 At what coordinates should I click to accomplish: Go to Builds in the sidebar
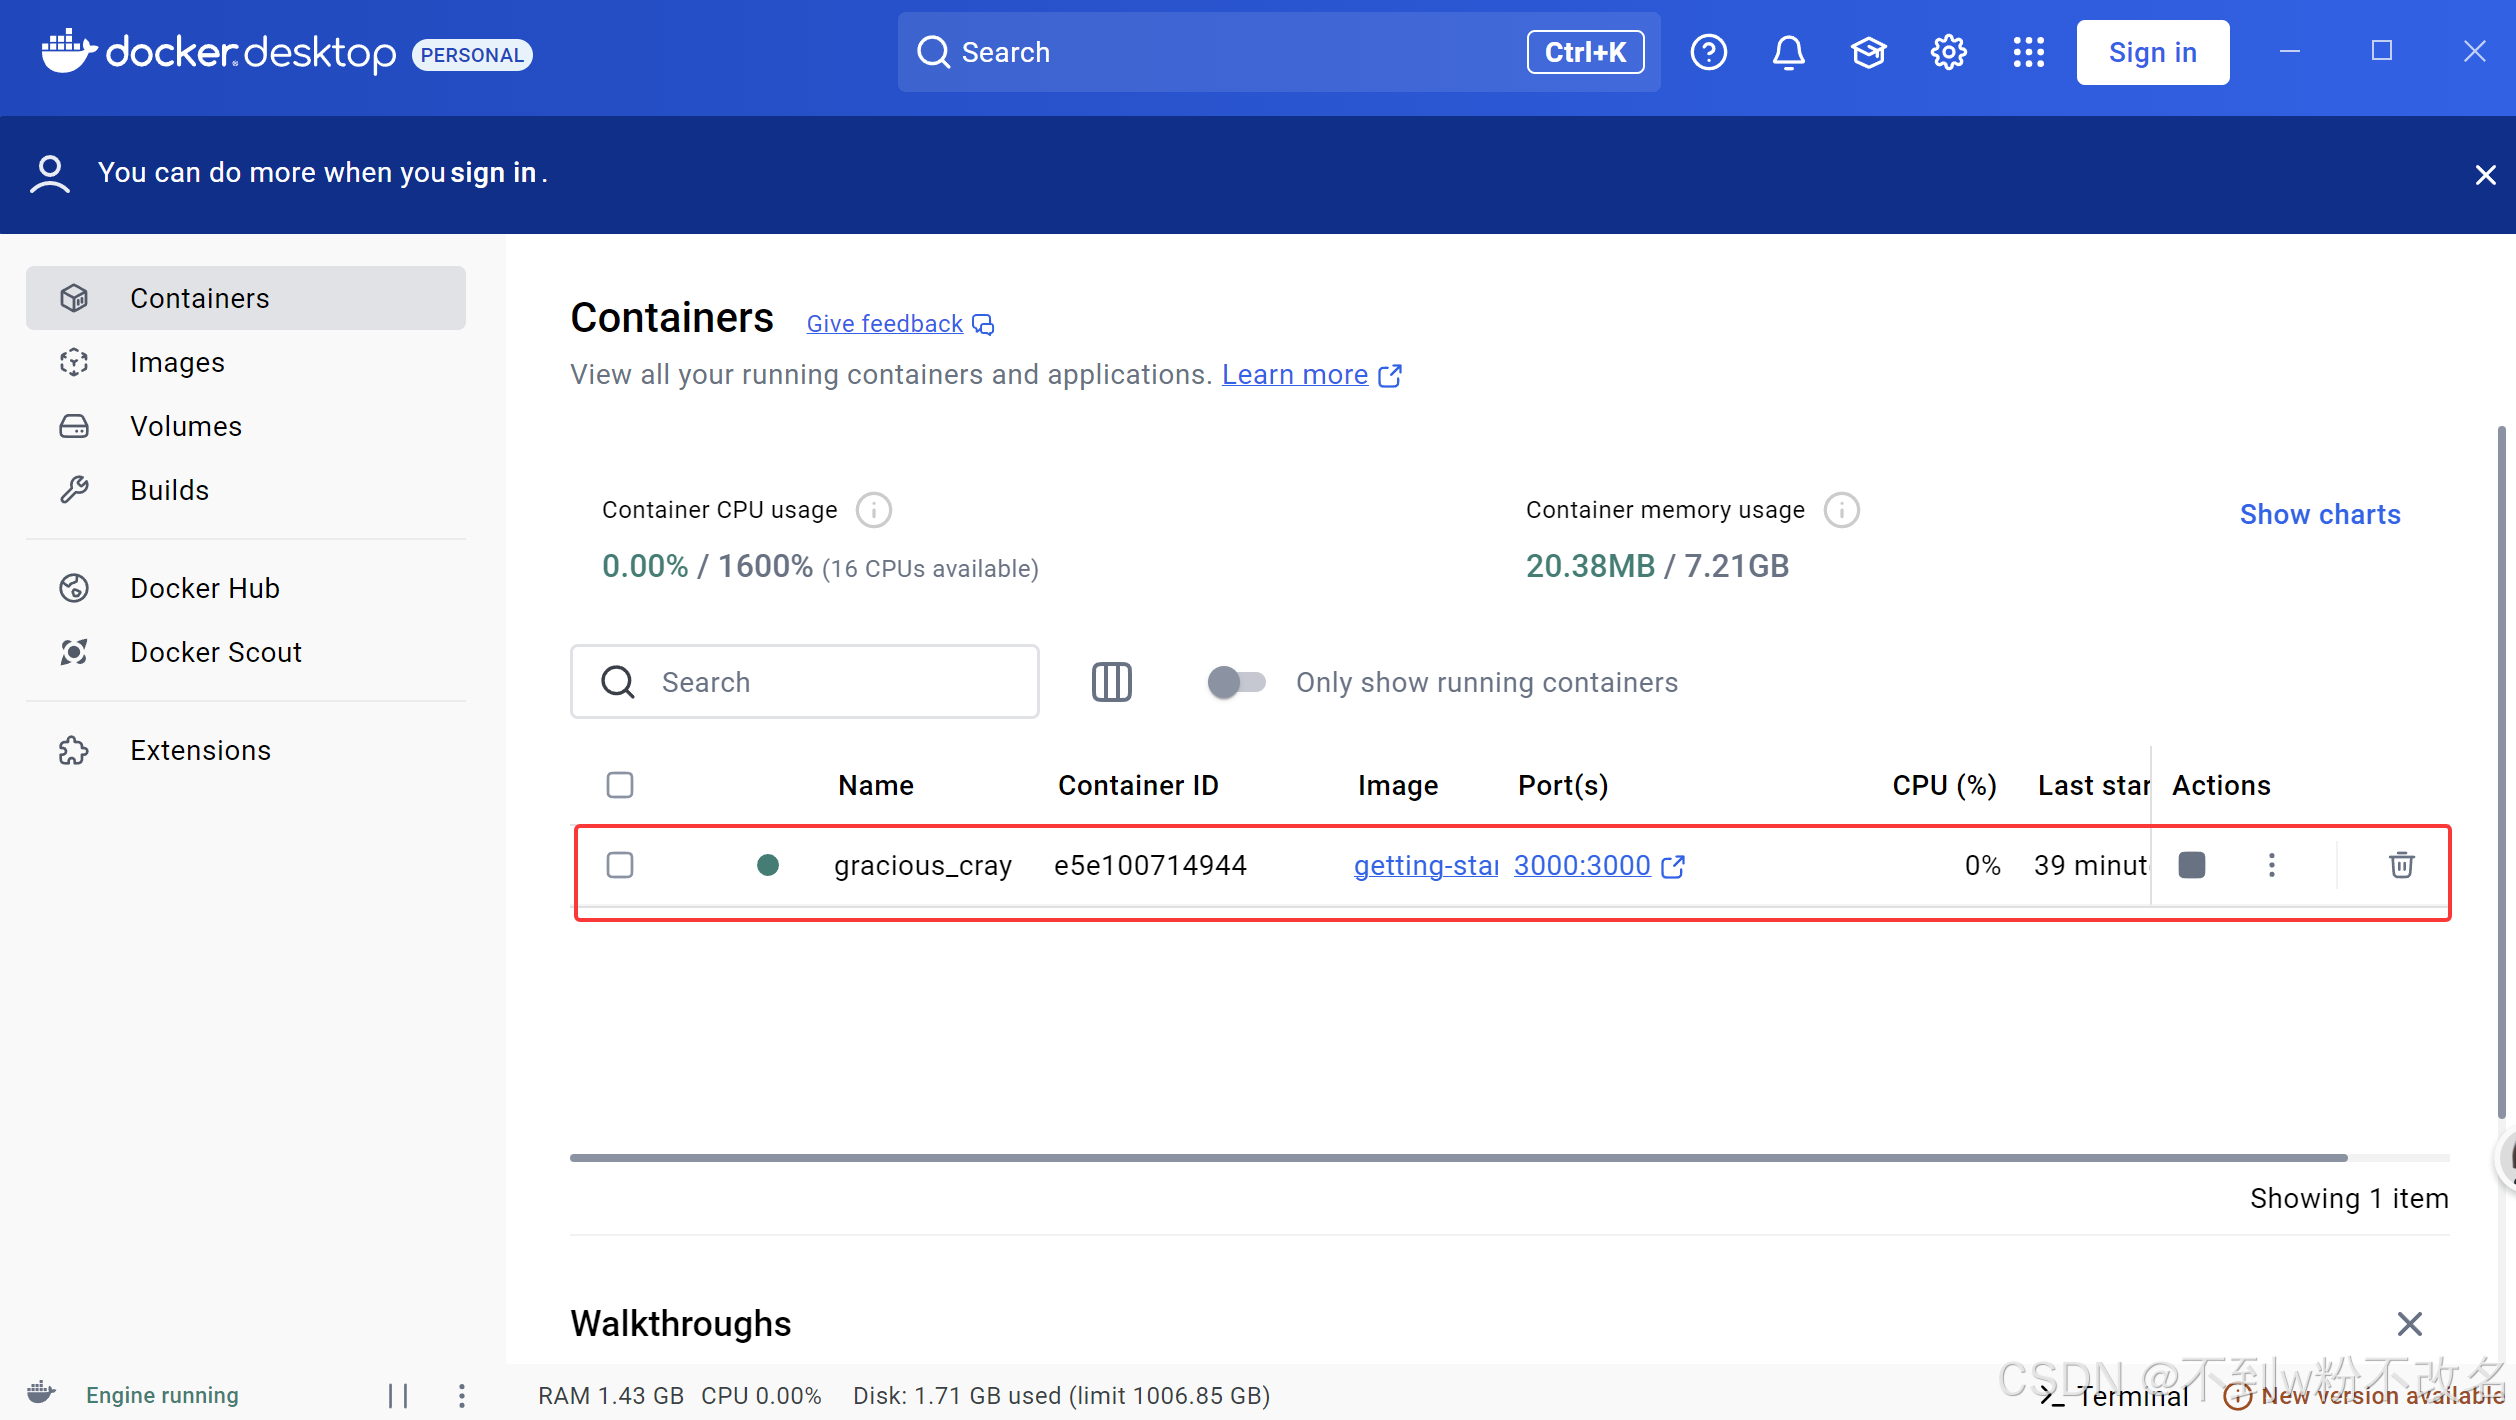[246, 490]
